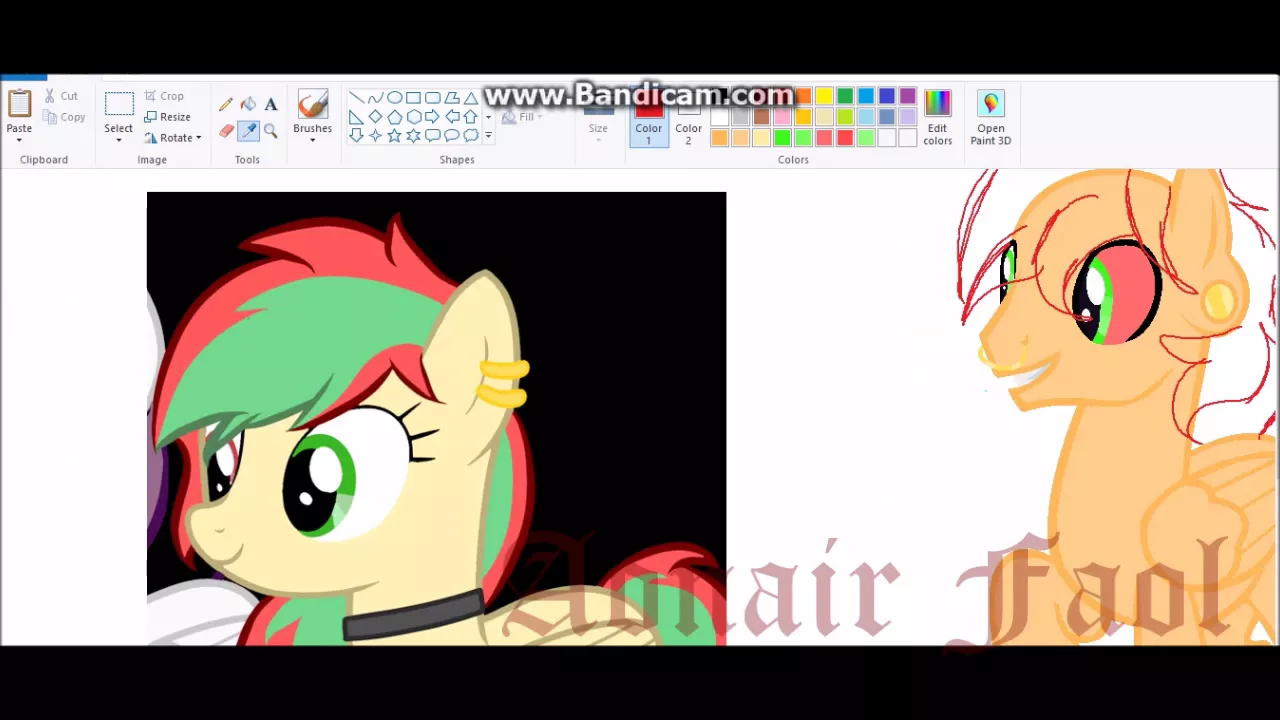
Task: Expand the Brushes dropdown arrow
Action: (313, 140)
